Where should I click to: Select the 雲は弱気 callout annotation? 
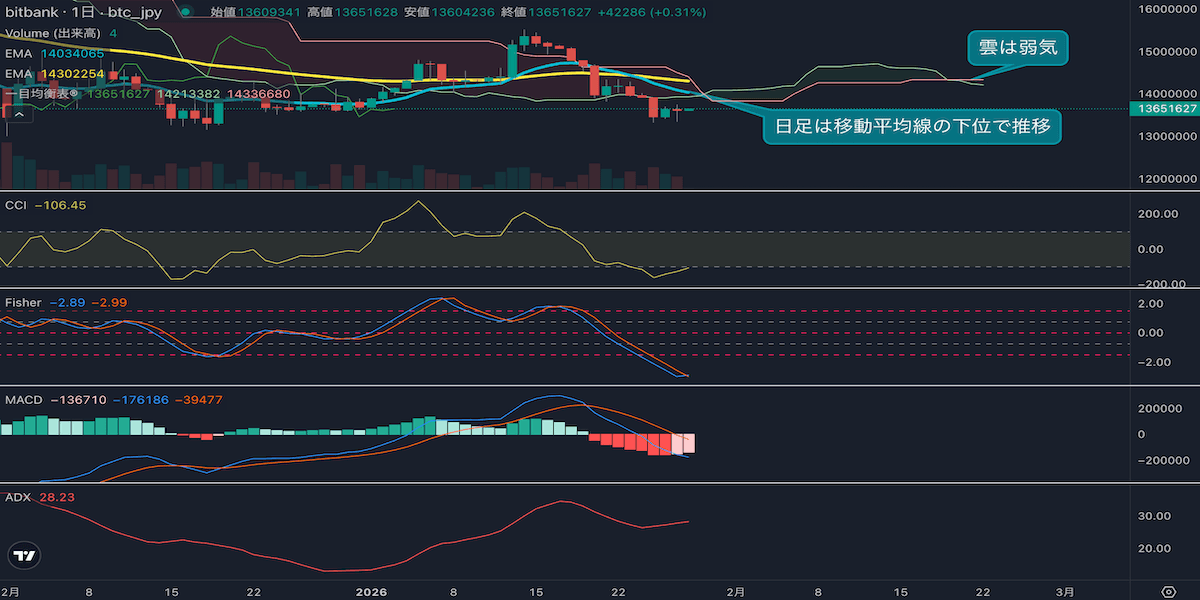[x=1018, y=46]
